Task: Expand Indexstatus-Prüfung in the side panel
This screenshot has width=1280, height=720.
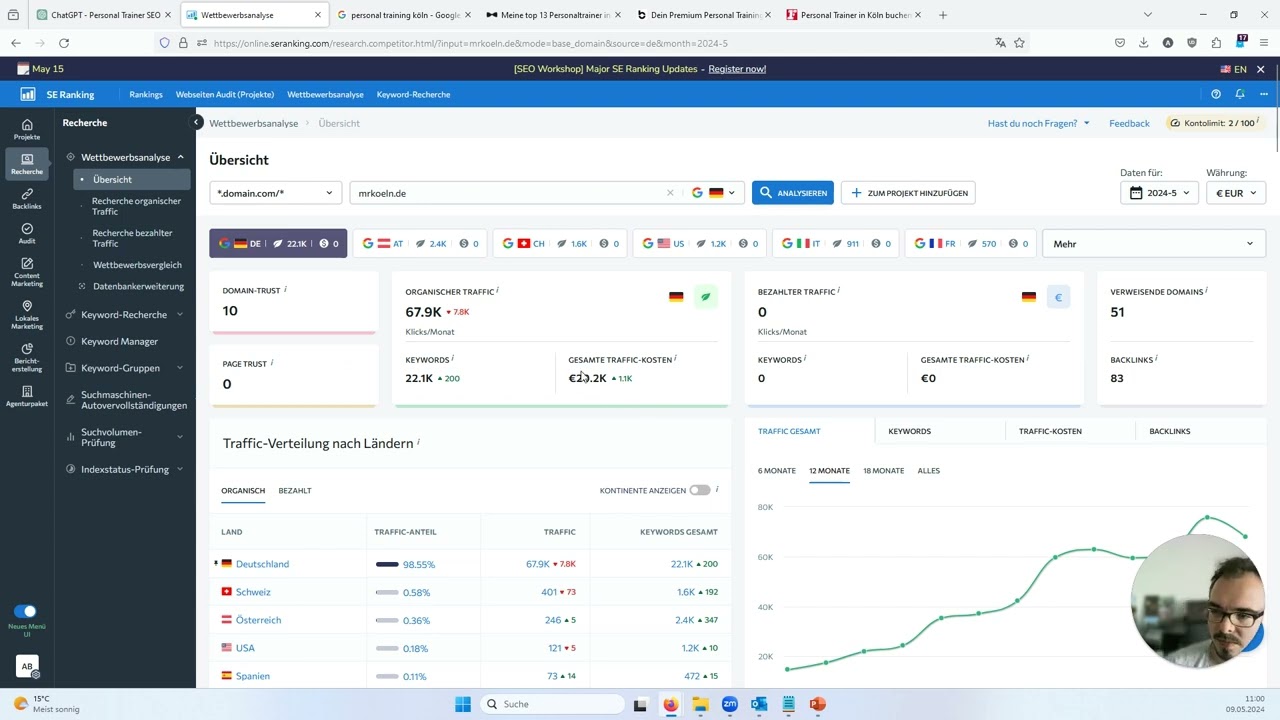Action: [180, 469]
